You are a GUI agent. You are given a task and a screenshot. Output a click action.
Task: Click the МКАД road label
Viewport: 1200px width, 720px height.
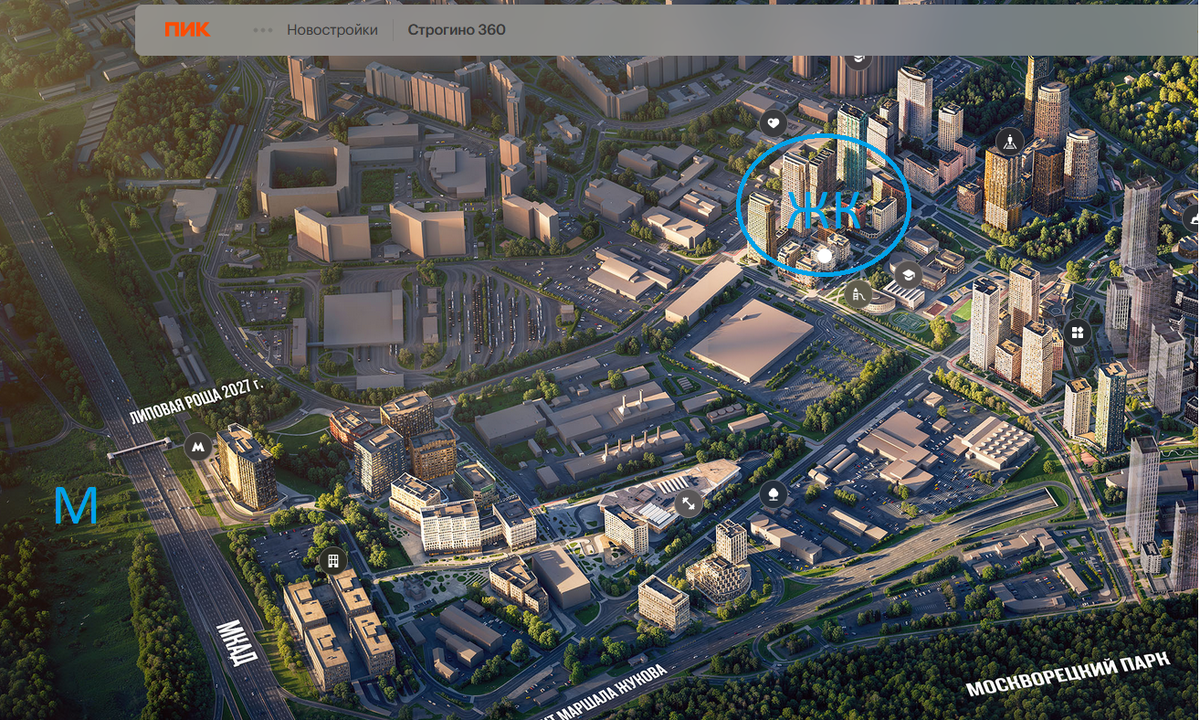coord(237,644)
